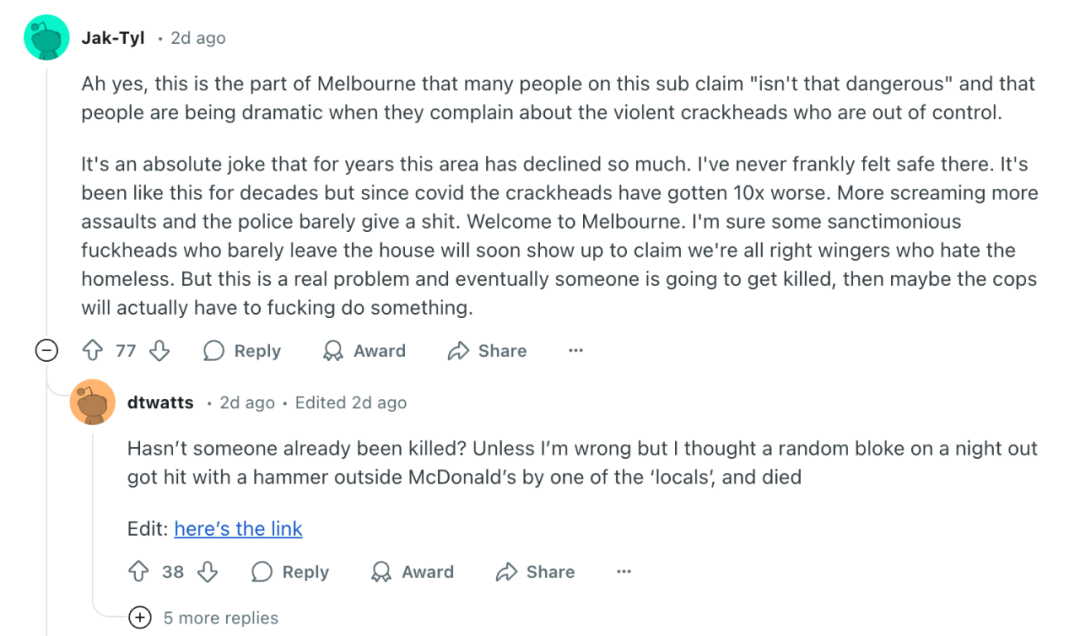Open dtwatts's username link

pos(160,402)
